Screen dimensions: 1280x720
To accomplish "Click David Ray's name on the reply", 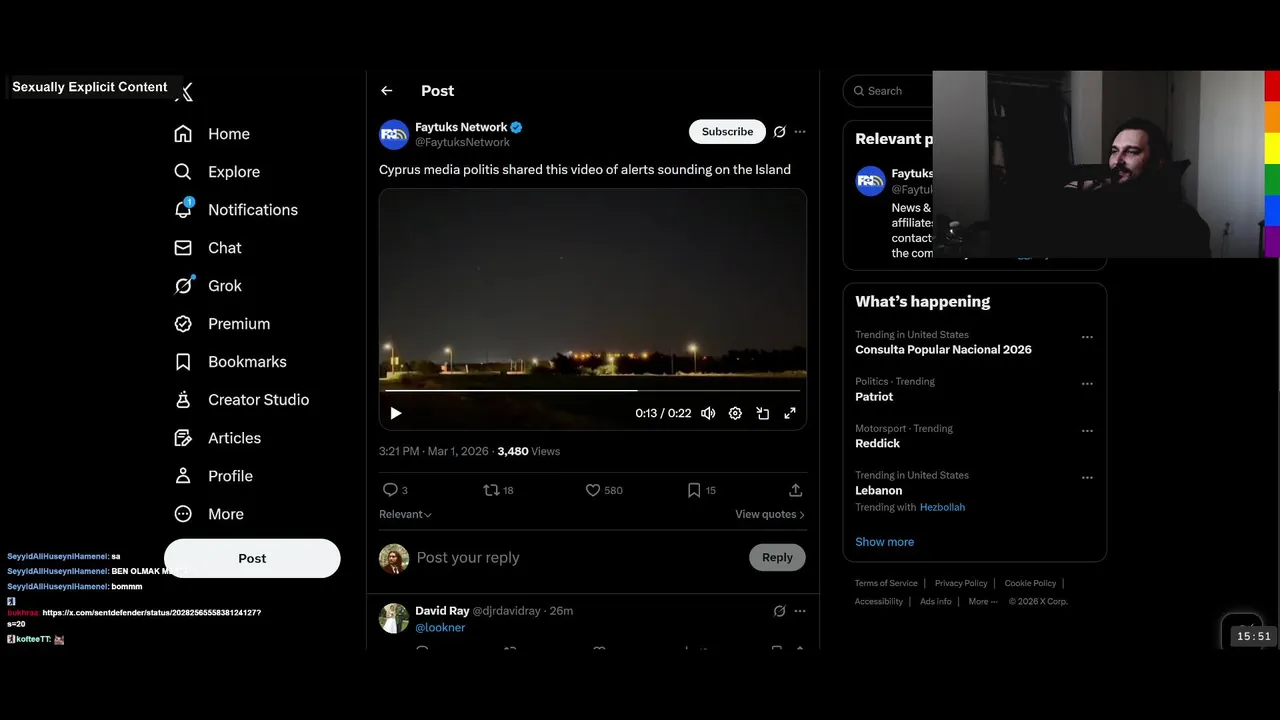I will tap(442, 611).
